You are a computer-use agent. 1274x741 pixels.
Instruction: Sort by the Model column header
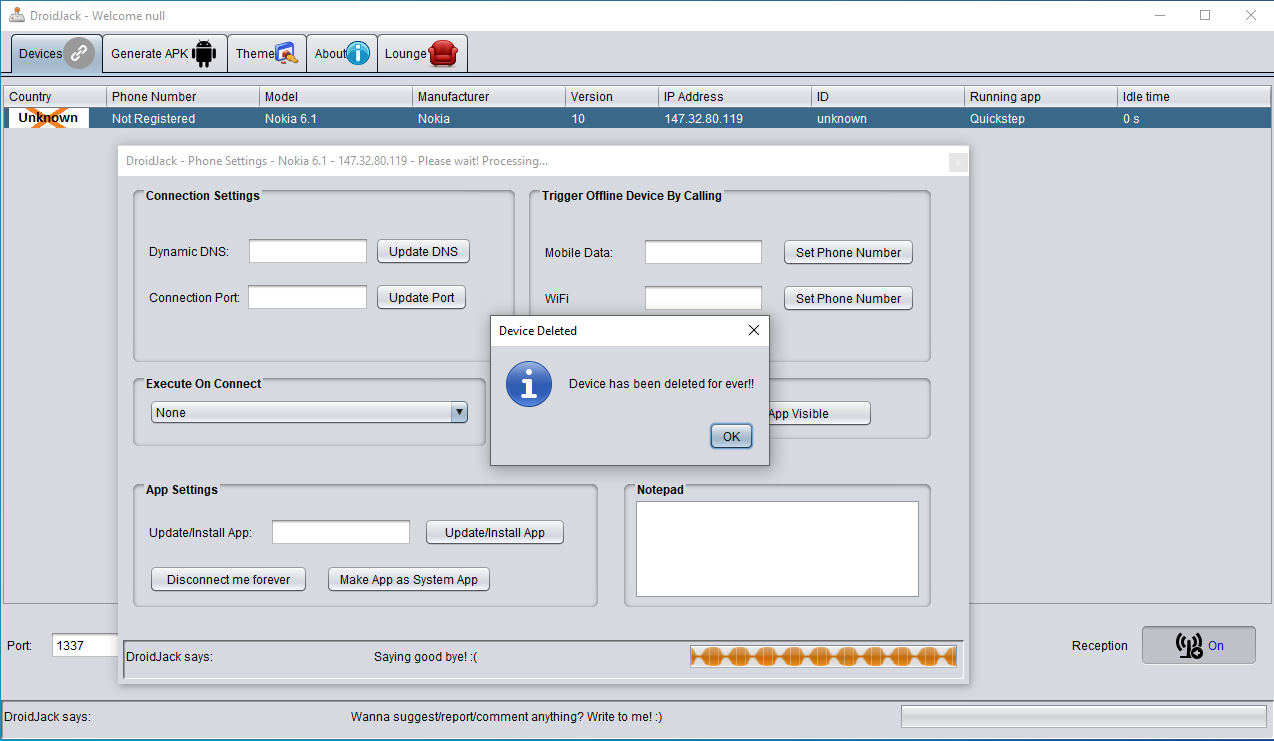[336, 97]
